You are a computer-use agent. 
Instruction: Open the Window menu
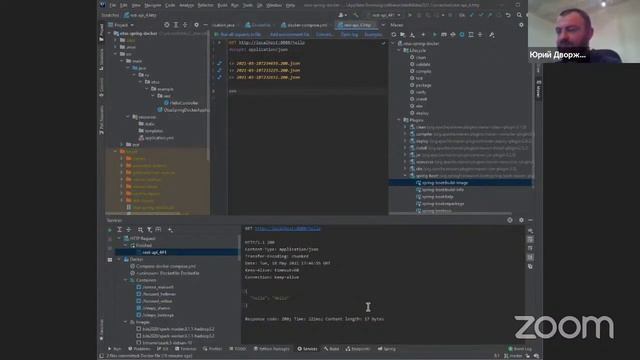click(274, 5)
